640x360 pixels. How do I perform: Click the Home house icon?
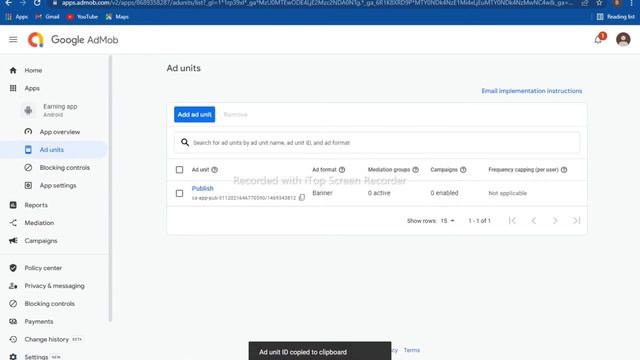(x=13, y=70)
